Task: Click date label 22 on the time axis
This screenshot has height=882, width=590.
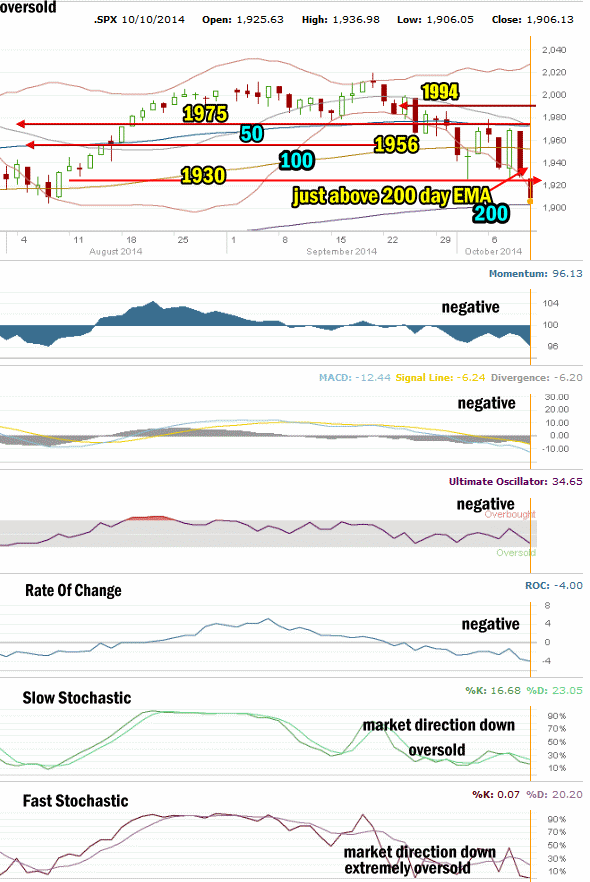Action: click(x=393, y=240)
